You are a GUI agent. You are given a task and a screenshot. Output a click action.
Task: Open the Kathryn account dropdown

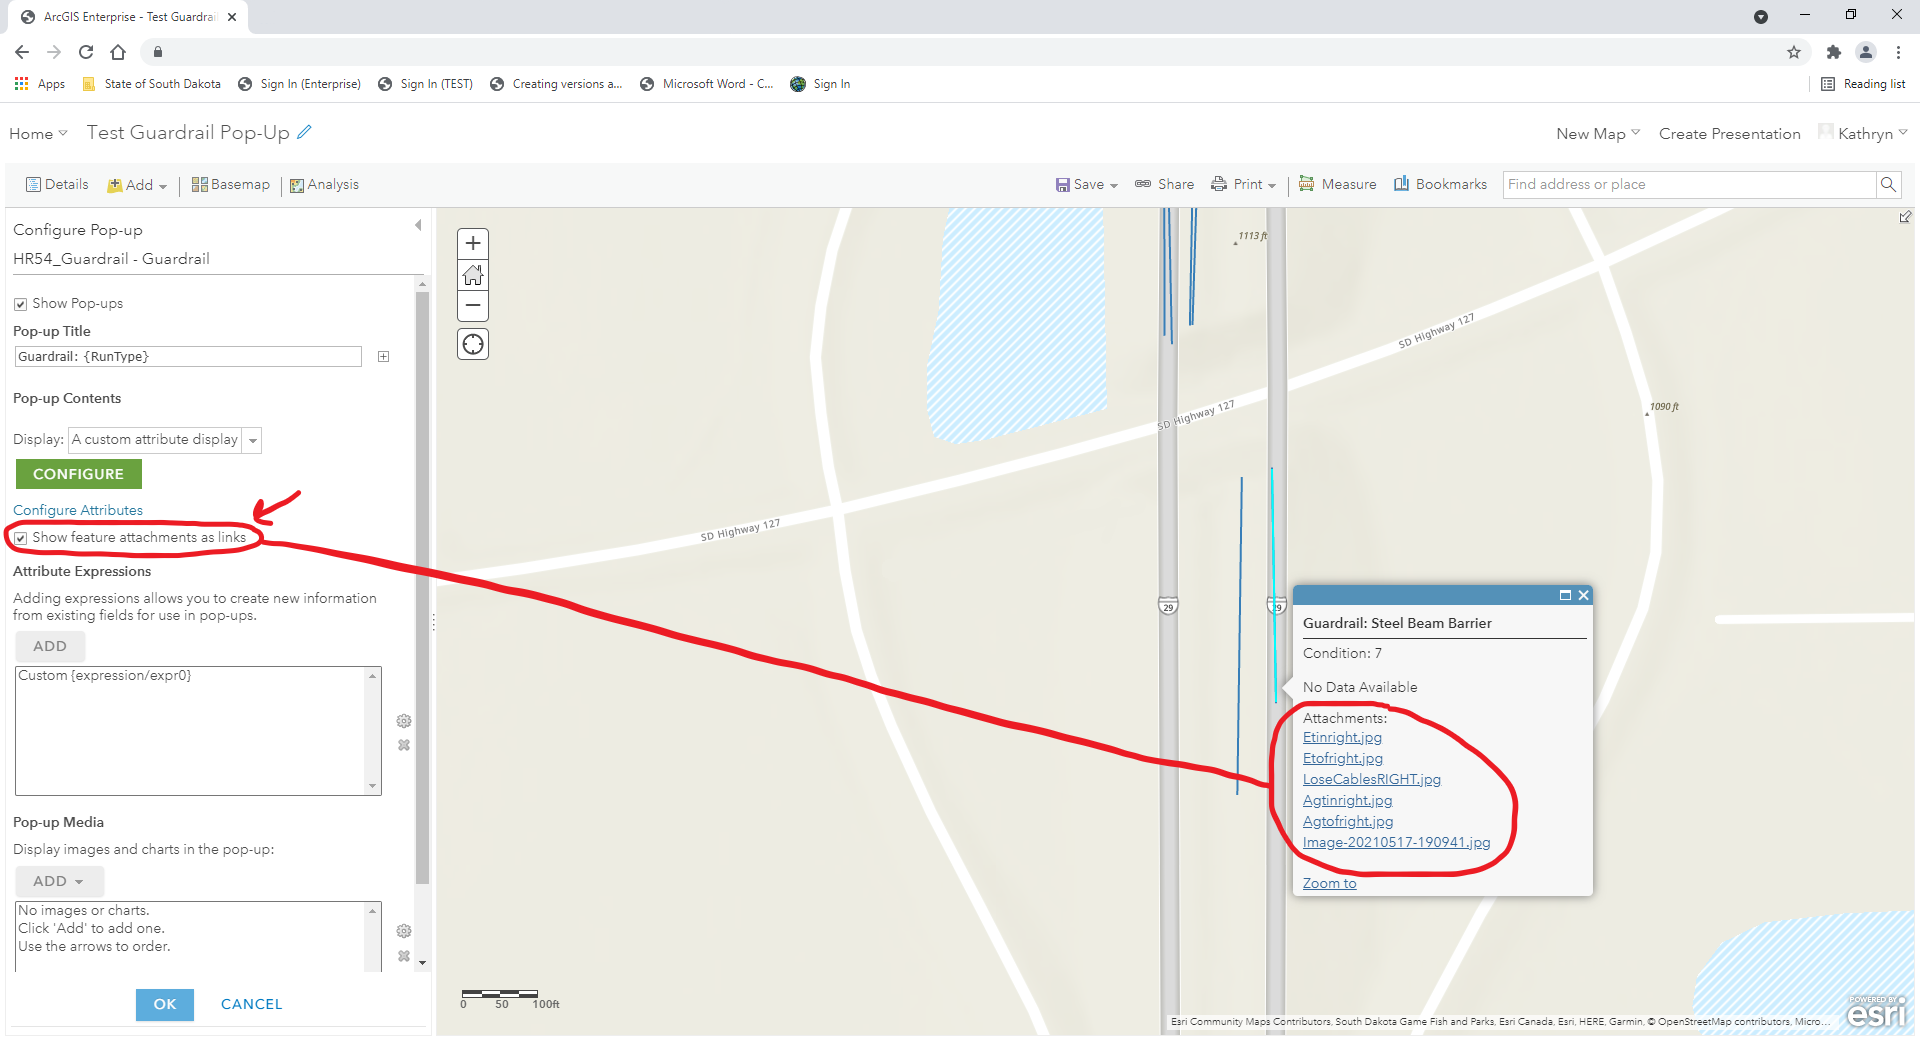pos(1864,134)
